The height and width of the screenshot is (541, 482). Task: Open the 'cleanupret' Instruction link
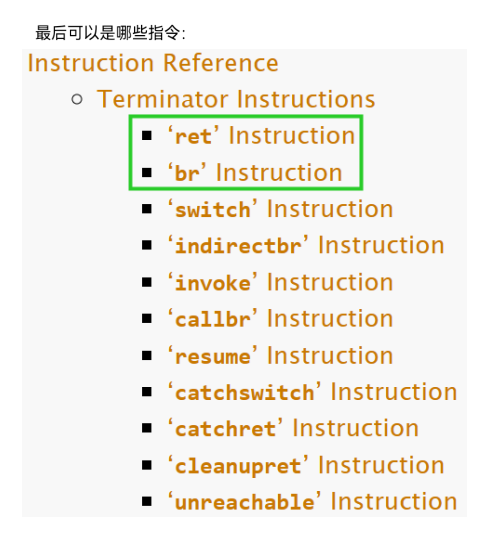coord(306,465)
